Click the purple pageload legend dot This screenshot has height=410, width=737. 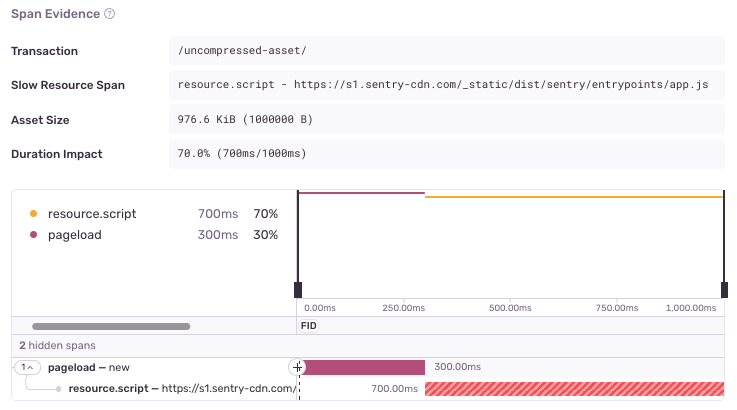(x=34, y=235)
